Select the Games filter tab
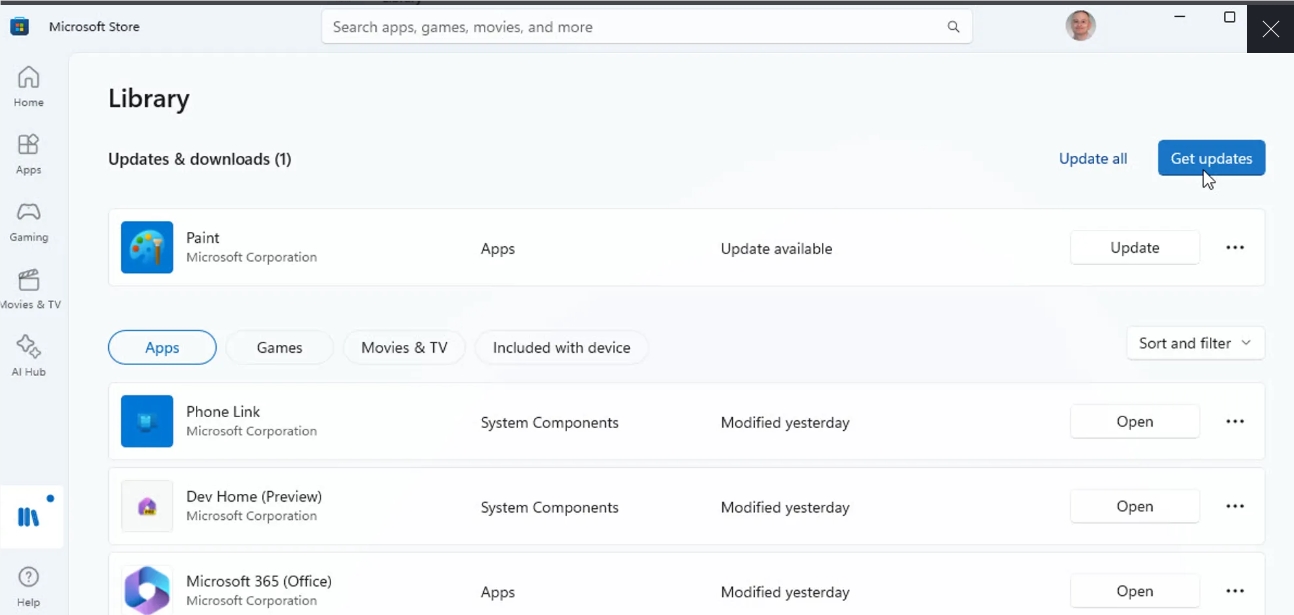 coord(279,347)
